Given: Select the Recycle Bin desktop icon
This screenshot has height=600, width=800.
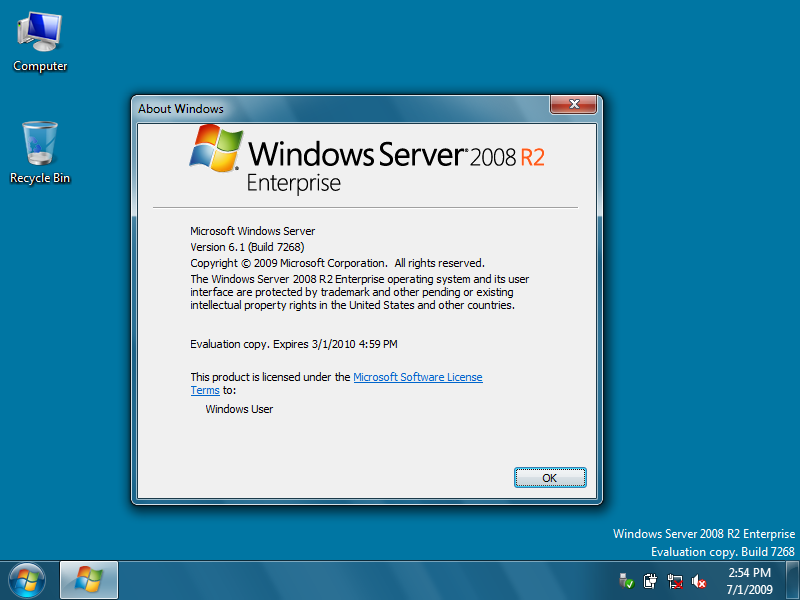Looking at the screenshot, I should (40, 153).
